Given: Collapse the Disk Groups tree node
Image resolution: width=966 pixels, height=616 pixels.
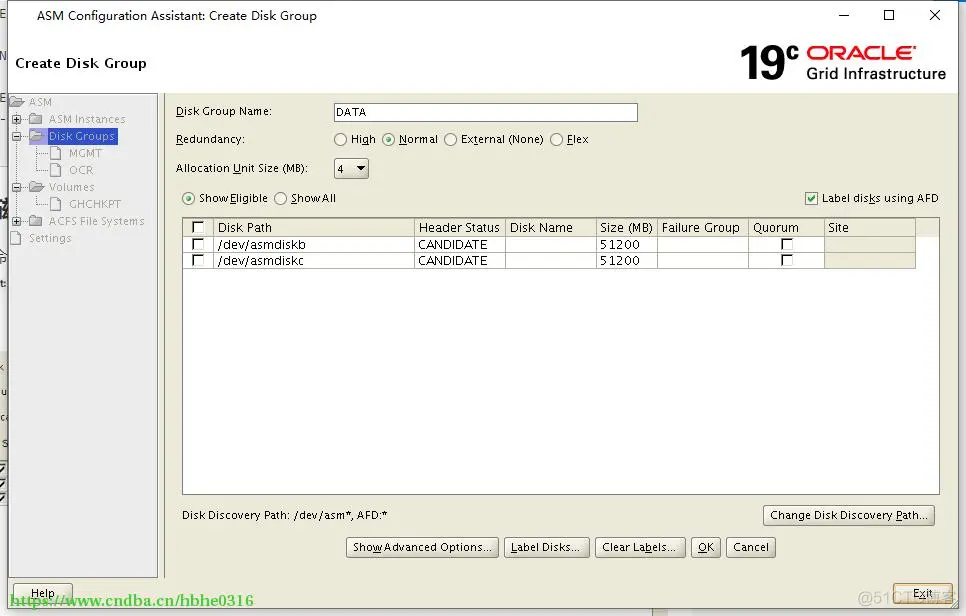Looking at the screenshot, I should [17, 136].
